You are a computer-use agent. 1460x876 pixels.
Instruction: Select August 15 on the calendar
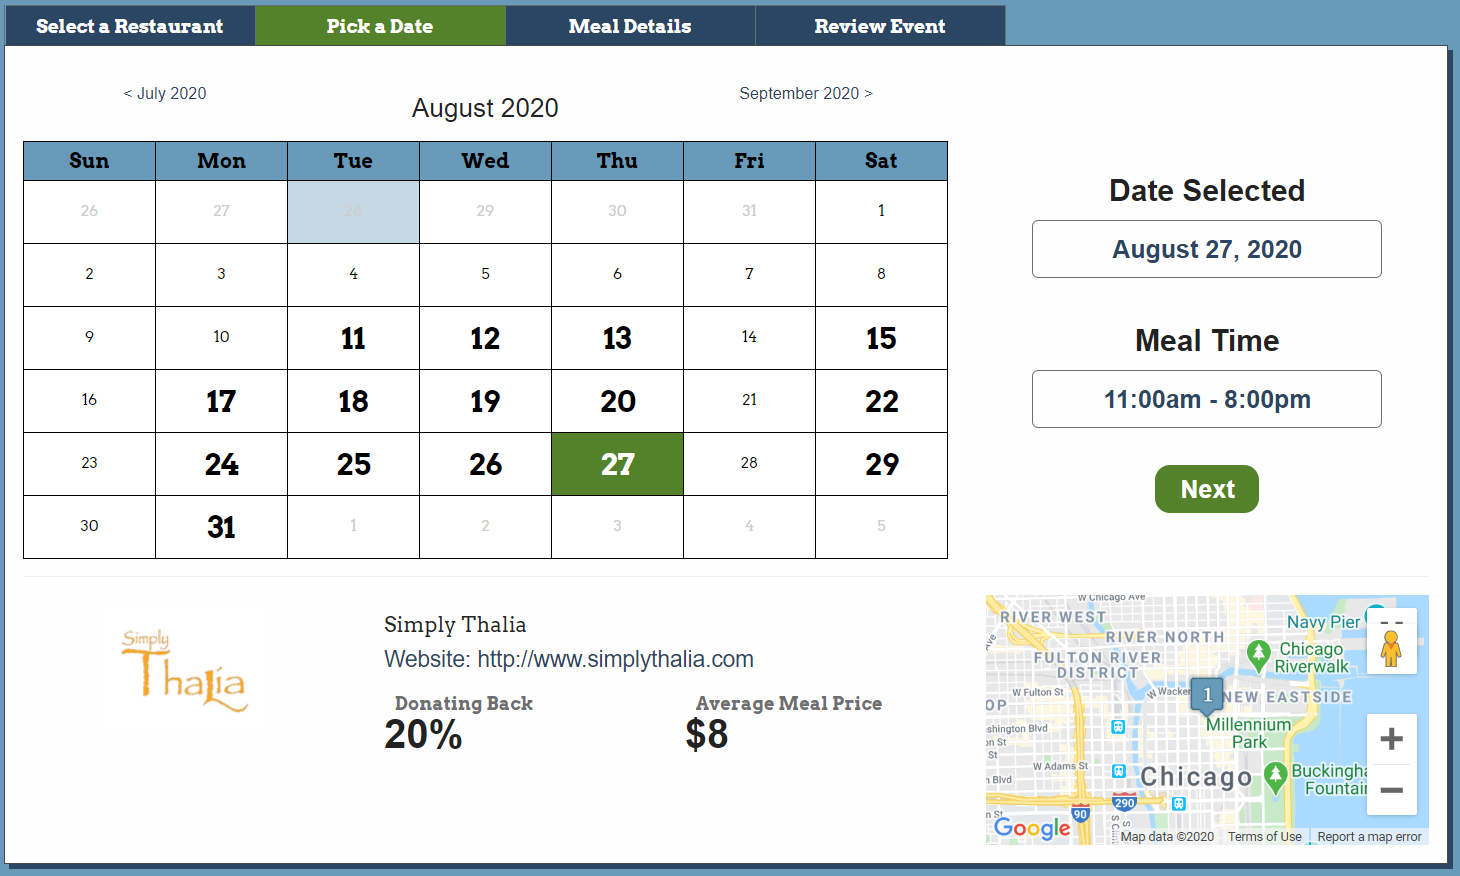[x=881, y=338]
